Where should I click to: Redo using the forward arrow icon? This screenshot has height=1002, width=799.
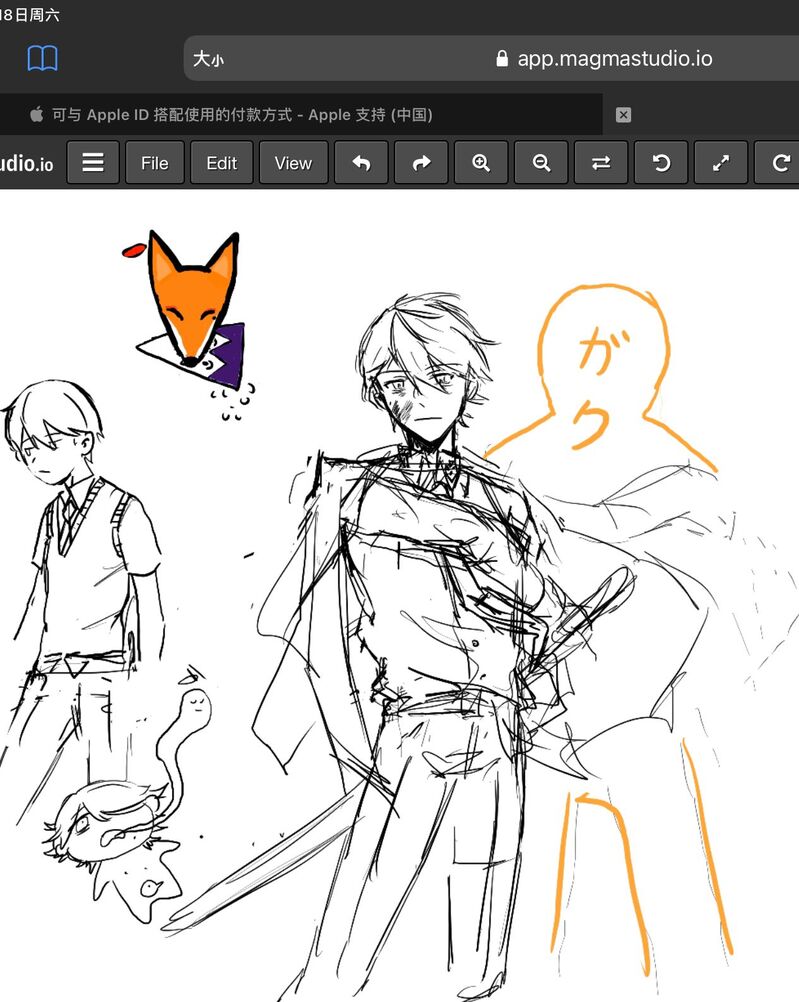coord(421,163)
